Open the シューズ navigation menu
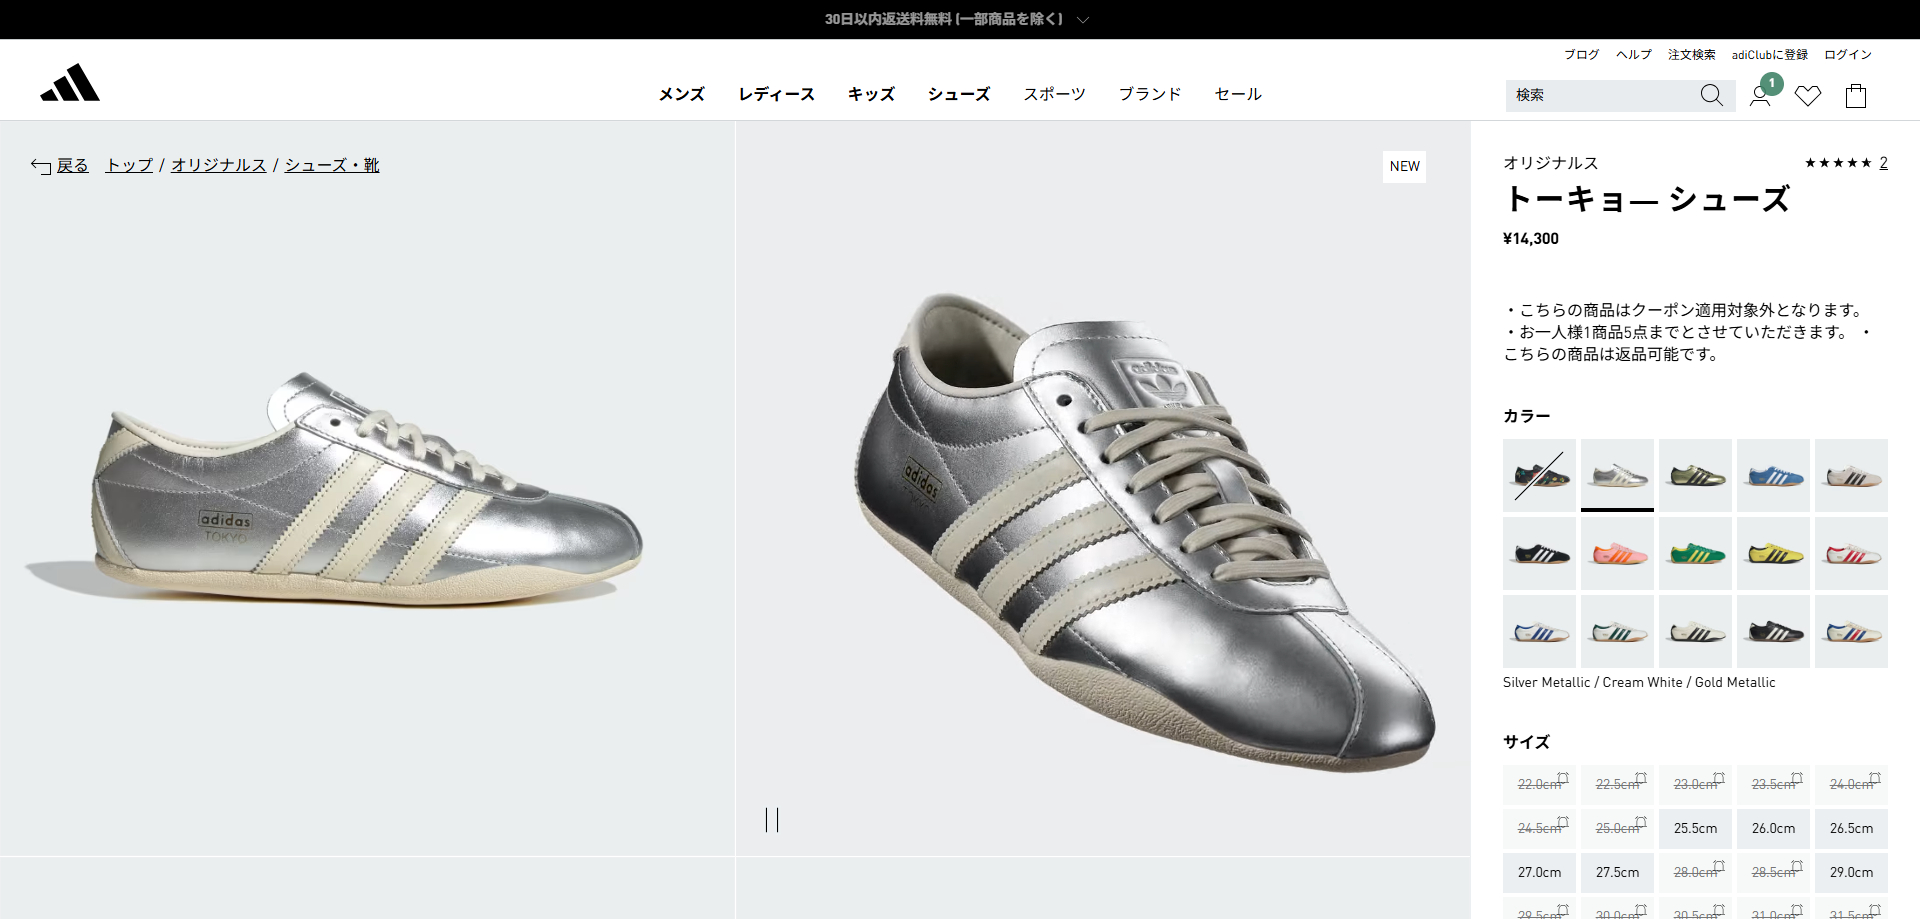The height and width of the screenshot is (919, 1920). (958, 94)
